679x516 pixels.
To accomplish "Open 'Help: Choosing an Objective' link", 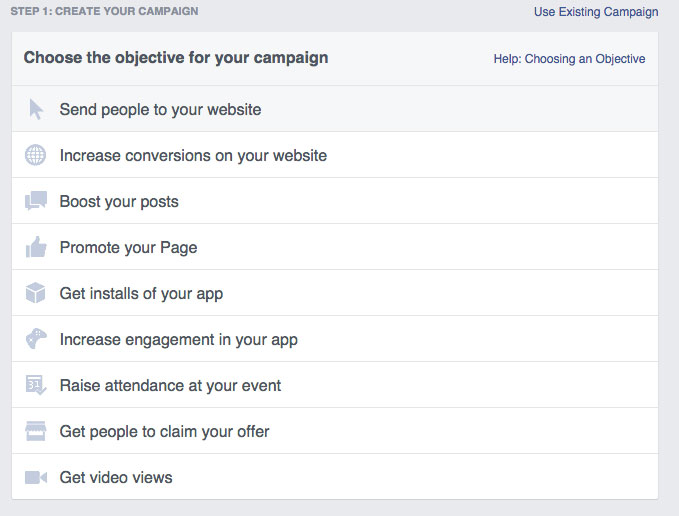I will coord(569,58).
